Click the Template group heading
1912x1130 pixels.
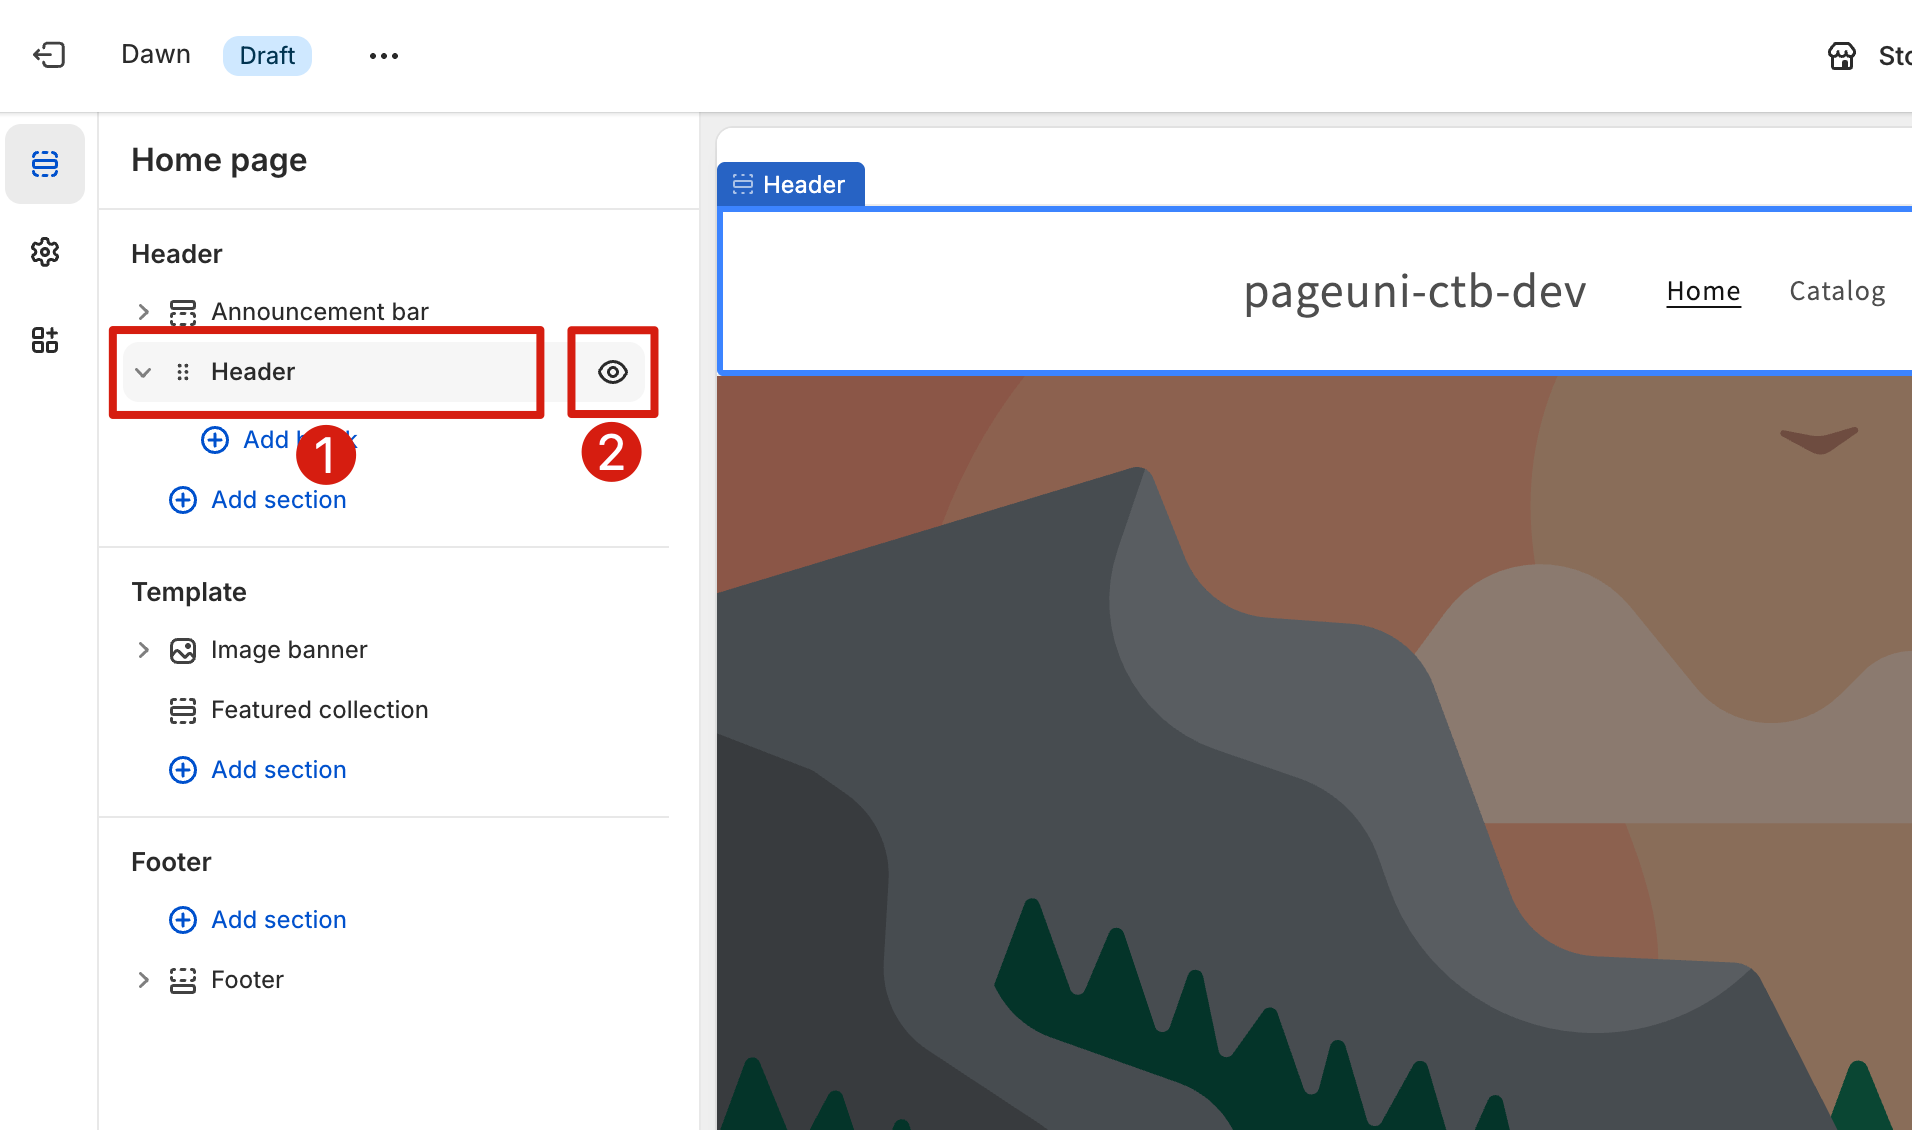point(189,592)
